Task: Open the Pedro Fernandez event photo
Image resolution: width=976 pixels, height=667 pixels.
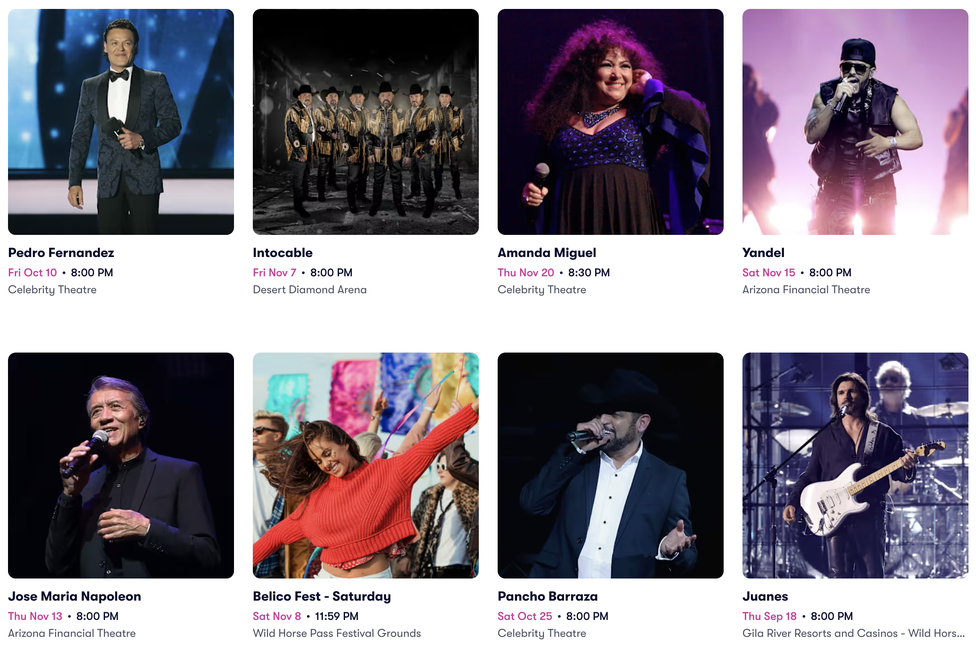Action: point(121,122)
